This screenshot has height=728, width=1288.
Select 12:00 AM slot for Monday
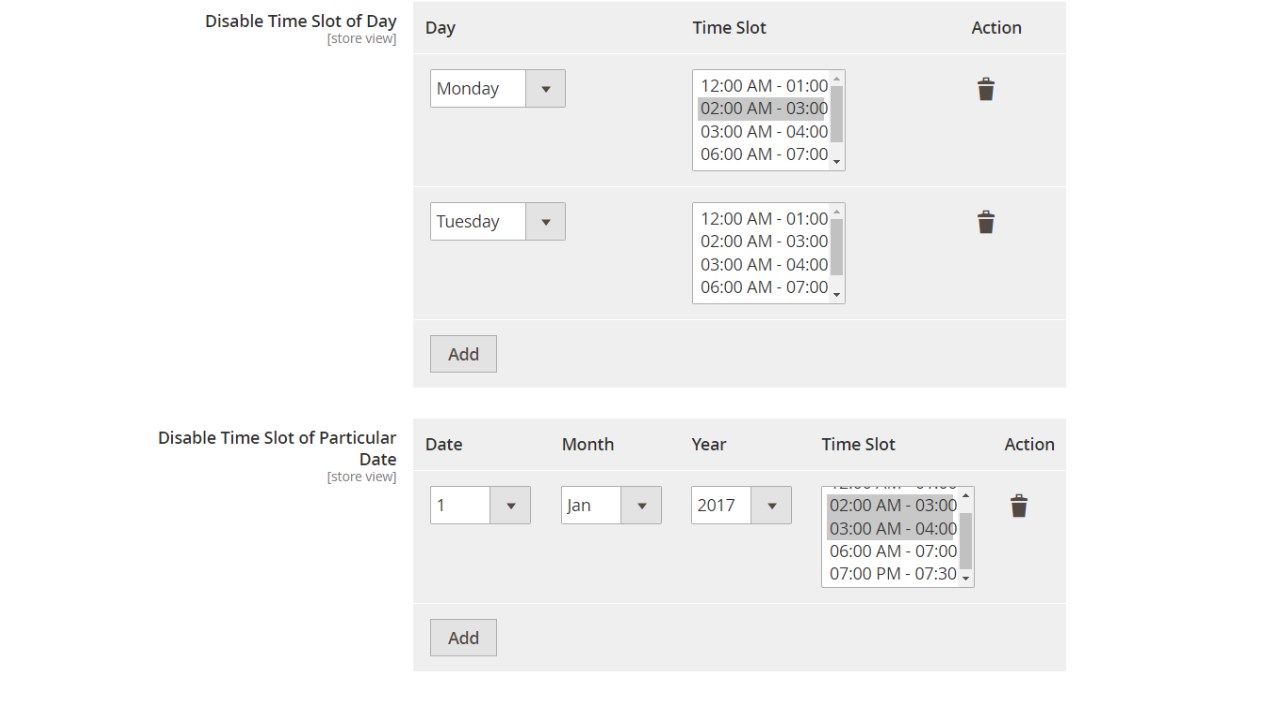tap(763, 86)
